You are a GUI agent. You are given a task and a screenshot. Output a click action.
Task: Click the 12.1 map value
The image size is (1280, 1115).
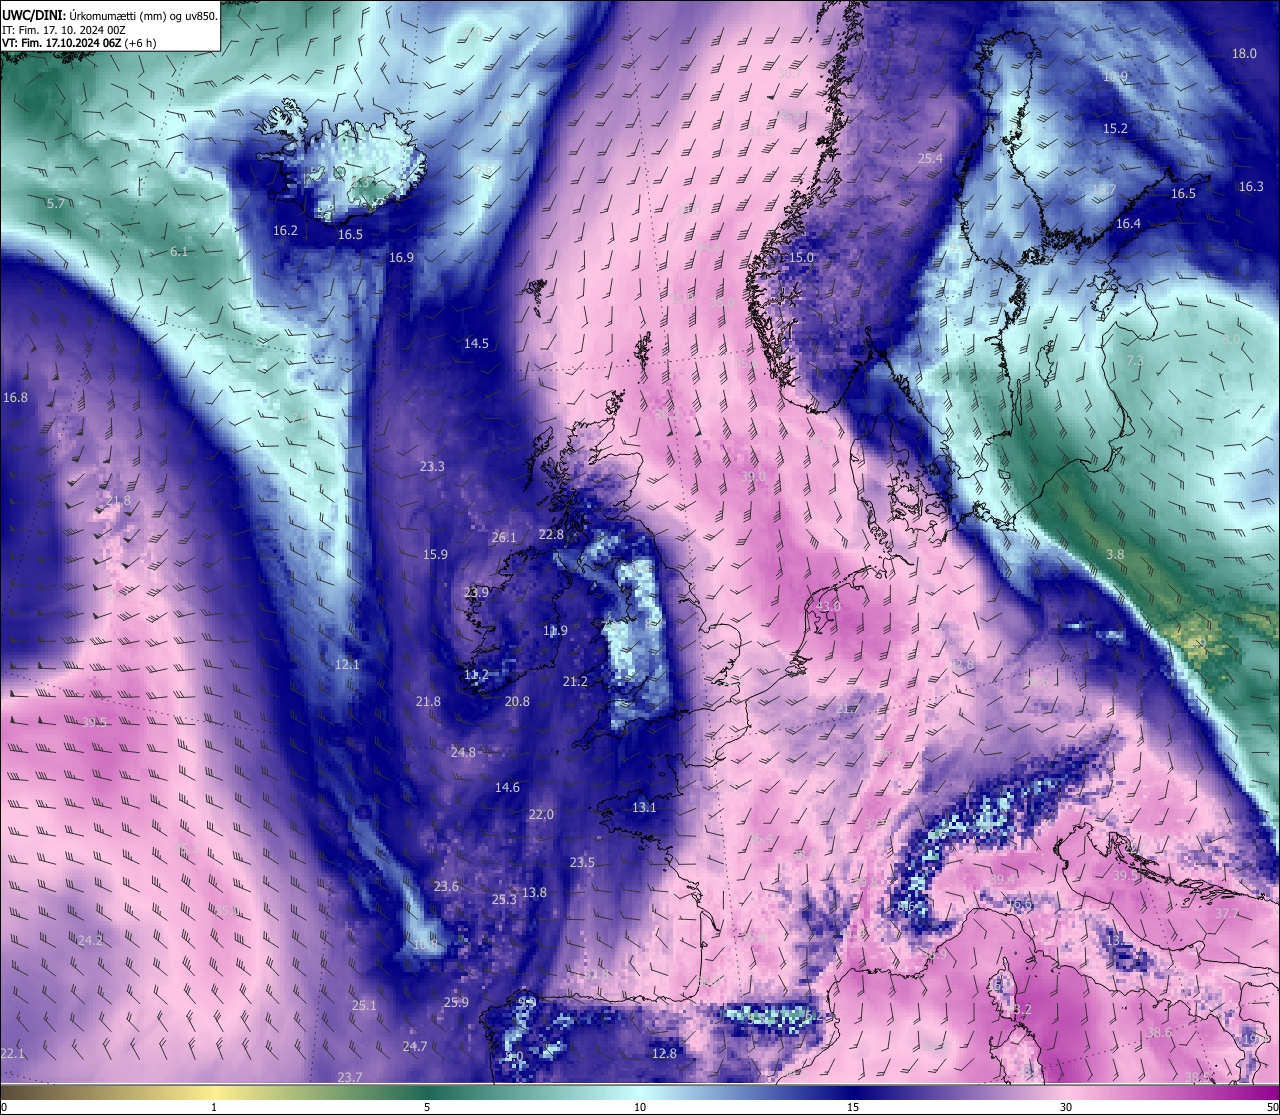pyautogui.click(x=347, y=665)
